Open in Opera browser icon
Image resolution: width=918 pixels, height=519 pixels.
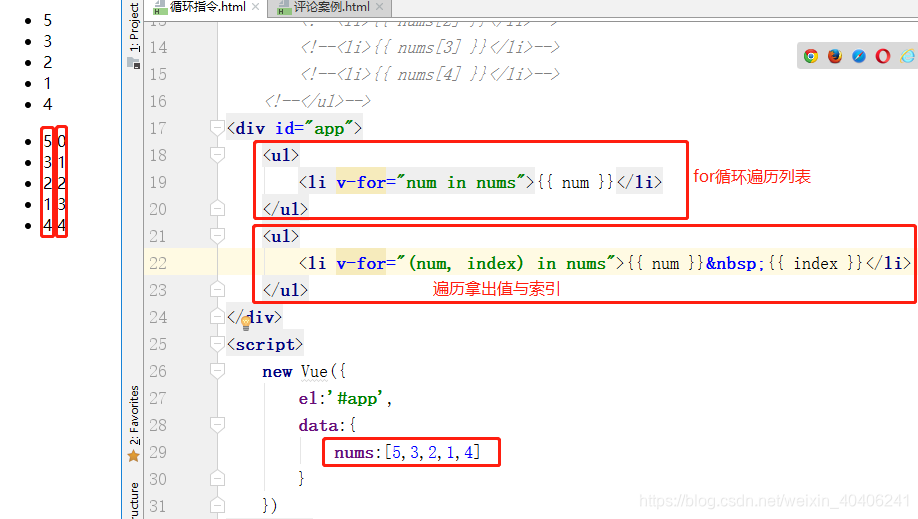coord(883,56)
